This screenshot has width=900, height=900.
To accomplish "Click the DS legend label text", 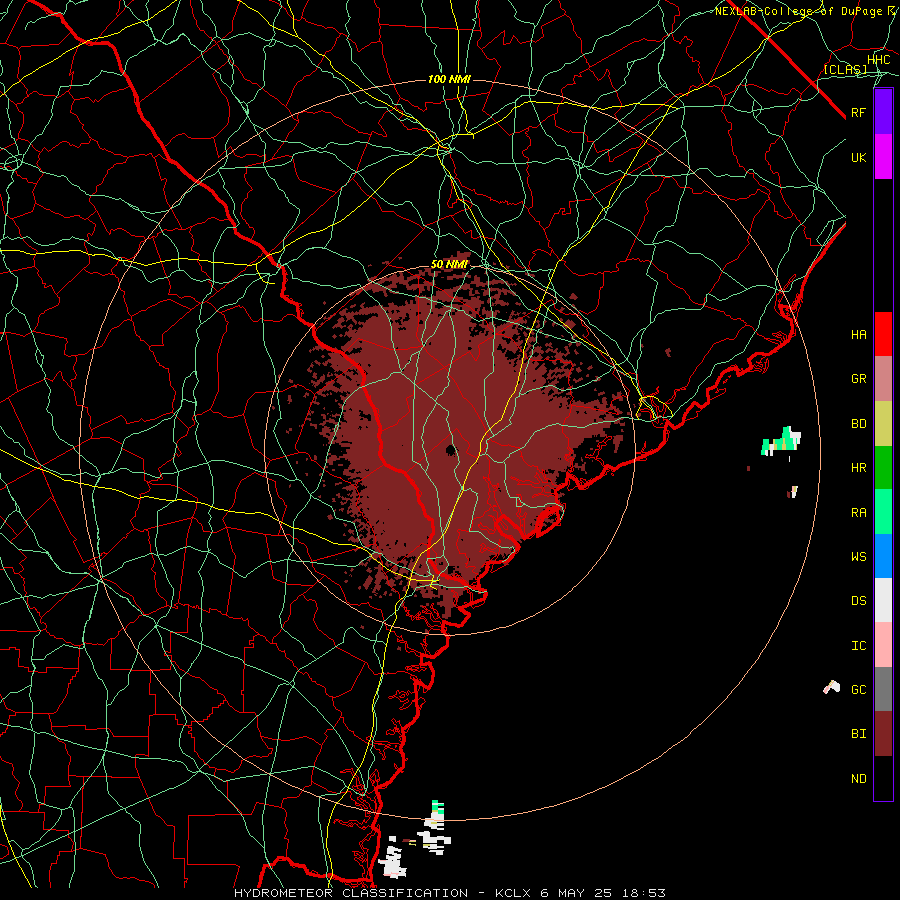I will click(859, 601).
